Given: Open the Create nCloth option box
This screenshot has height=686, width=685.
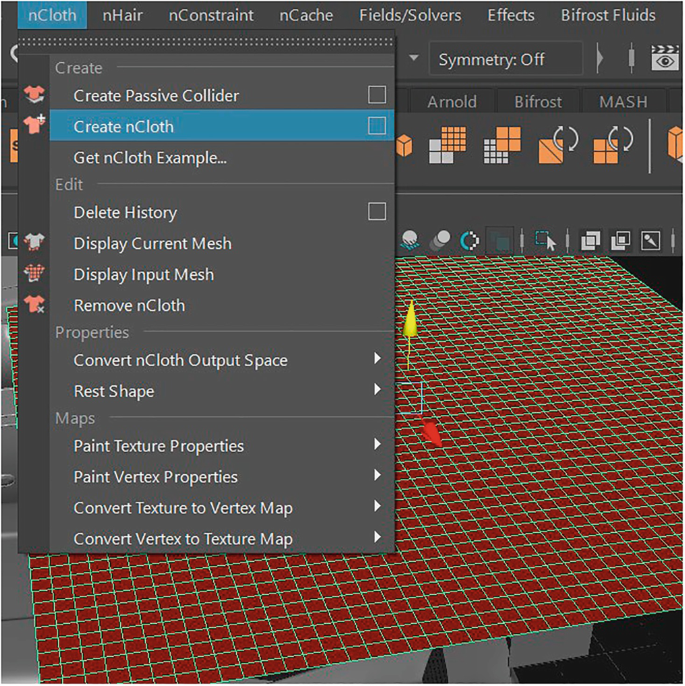Looking at the screenshot, I should click(x=376, y=127).
